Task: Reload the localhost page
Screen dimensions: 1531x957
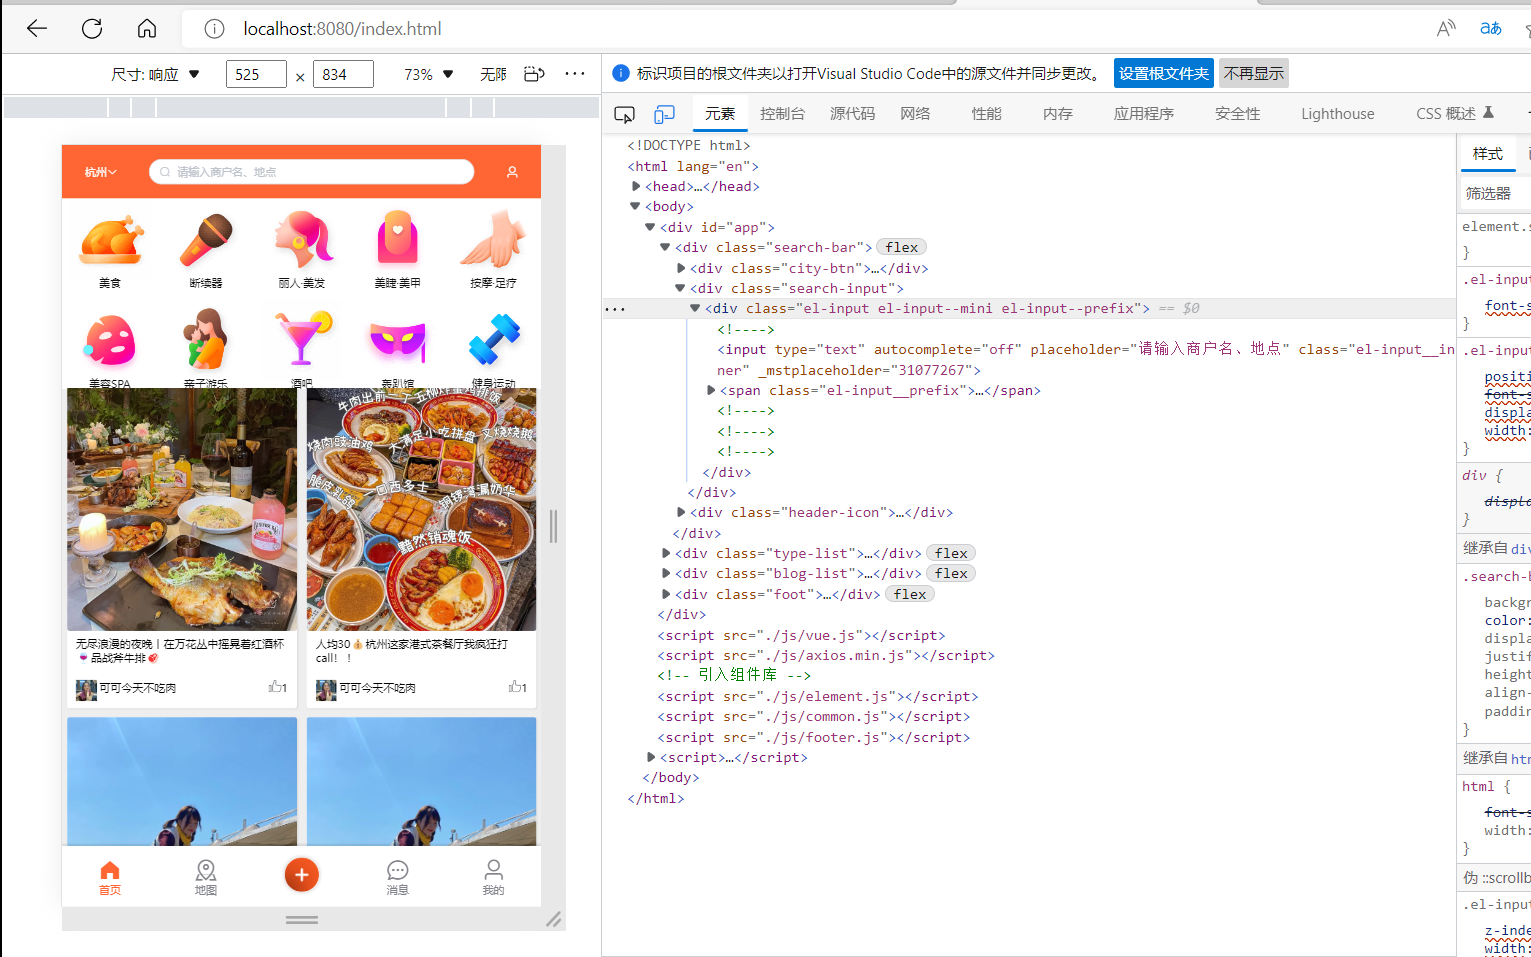Action: point(92,29)
